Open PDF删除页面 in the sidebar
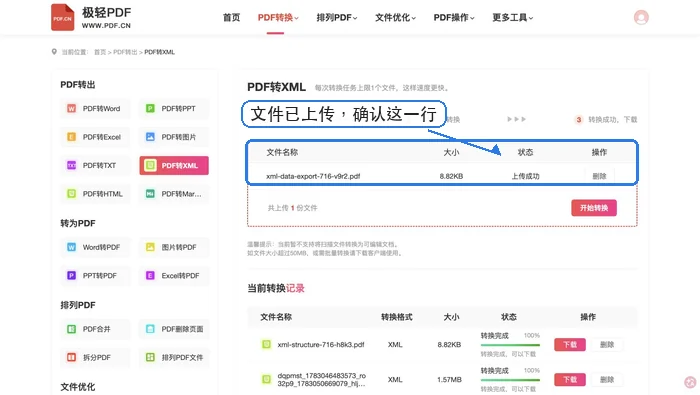Screen dimensions: 700x395 pos(174,329)
